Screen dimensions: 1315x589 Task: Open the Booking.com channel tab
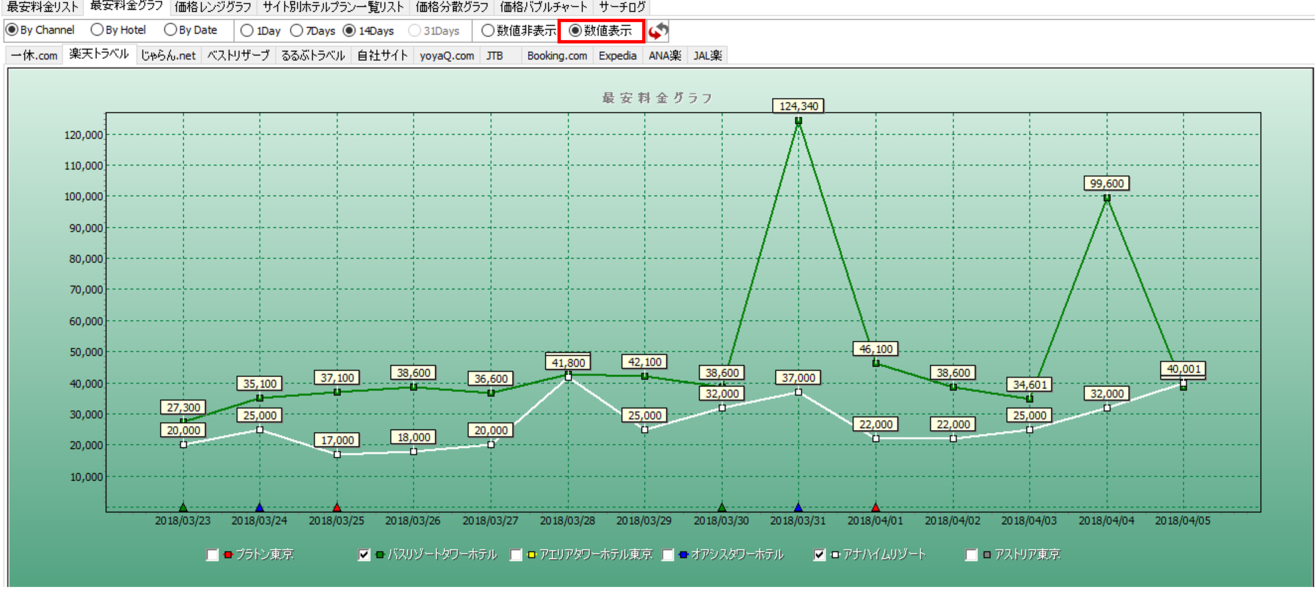click(557, 56)
